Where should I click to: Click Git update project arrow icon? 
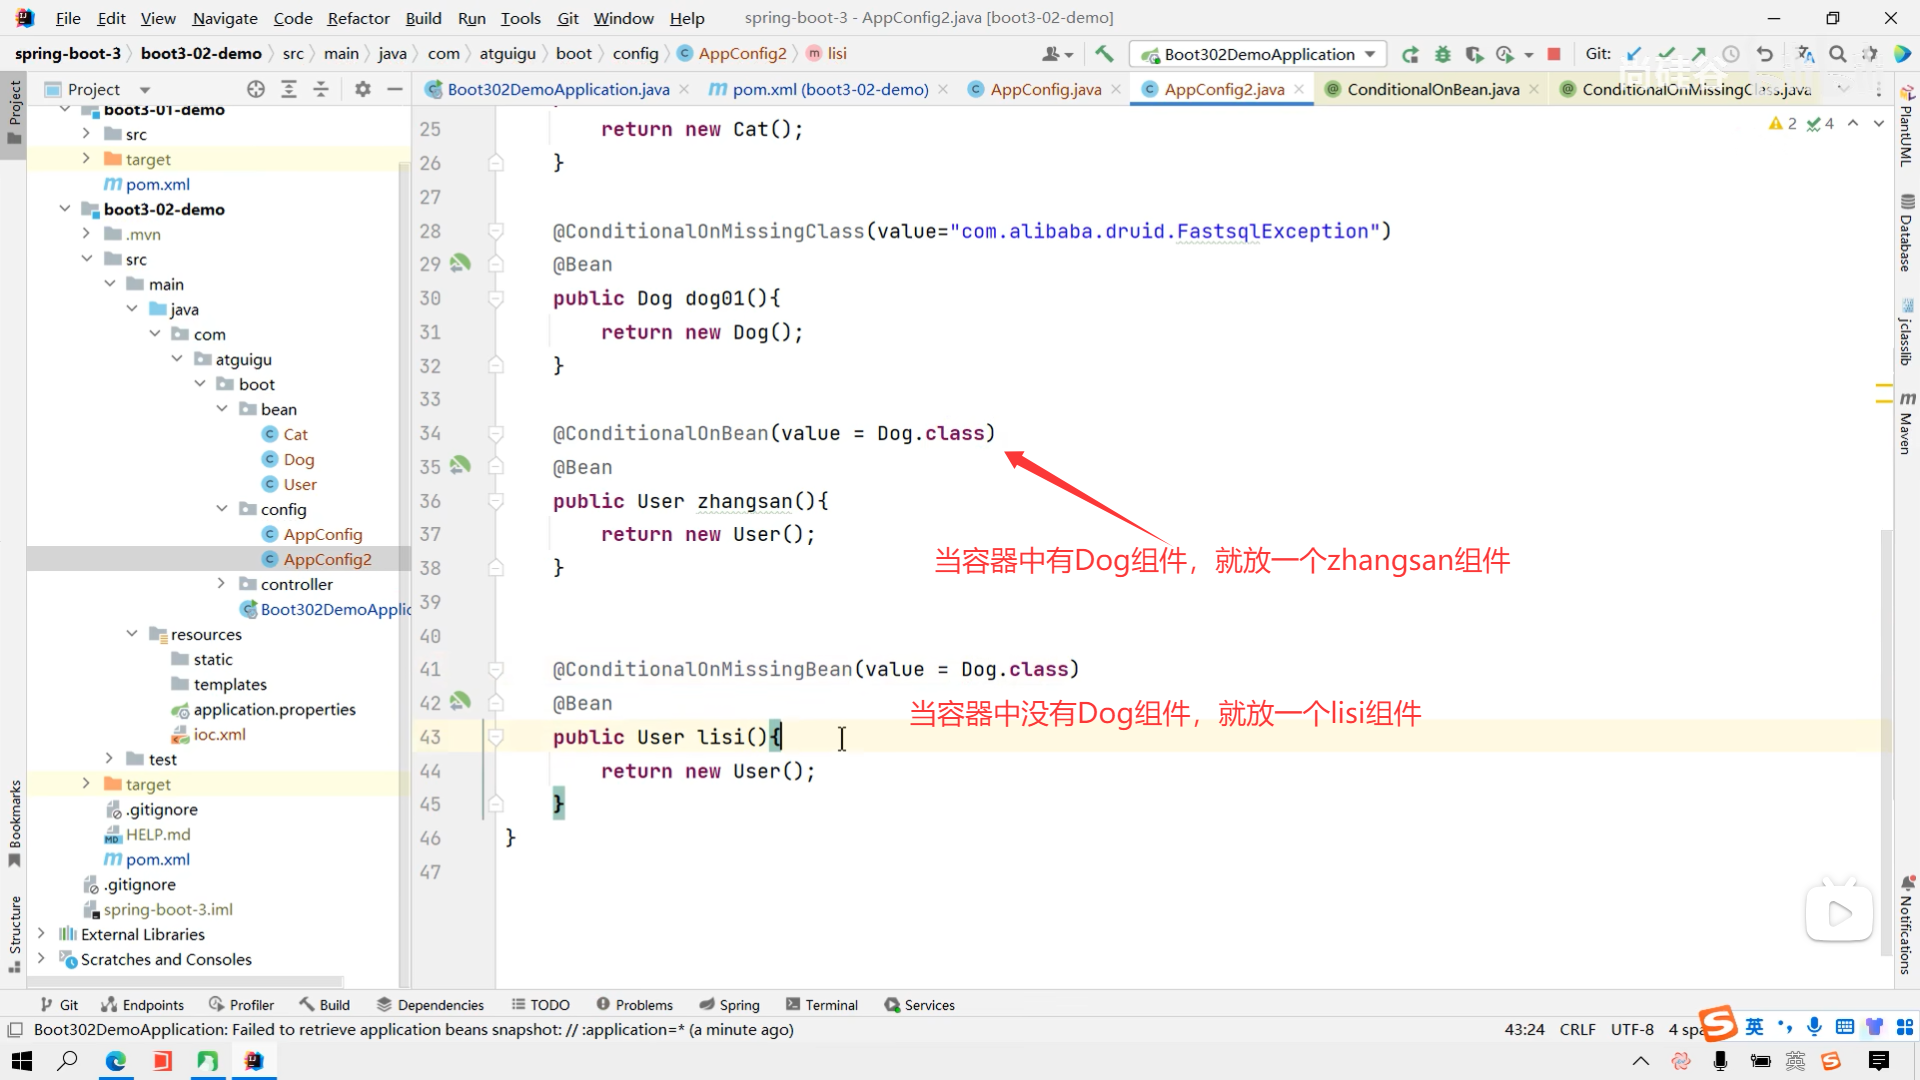click(1634, 54)
